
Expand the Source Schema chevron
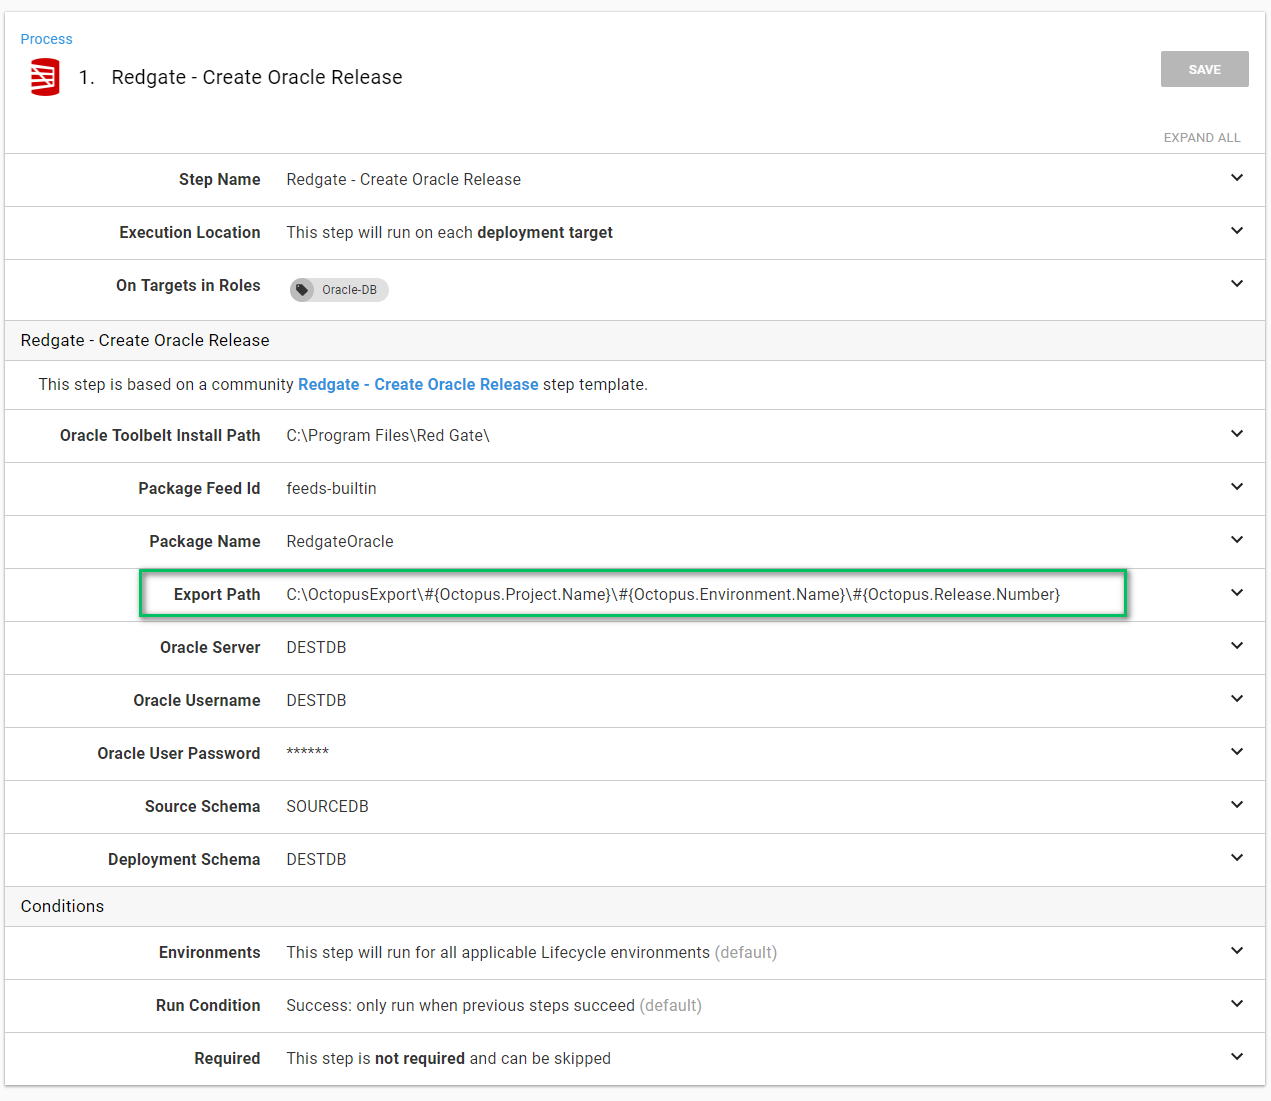(1237, 805)
